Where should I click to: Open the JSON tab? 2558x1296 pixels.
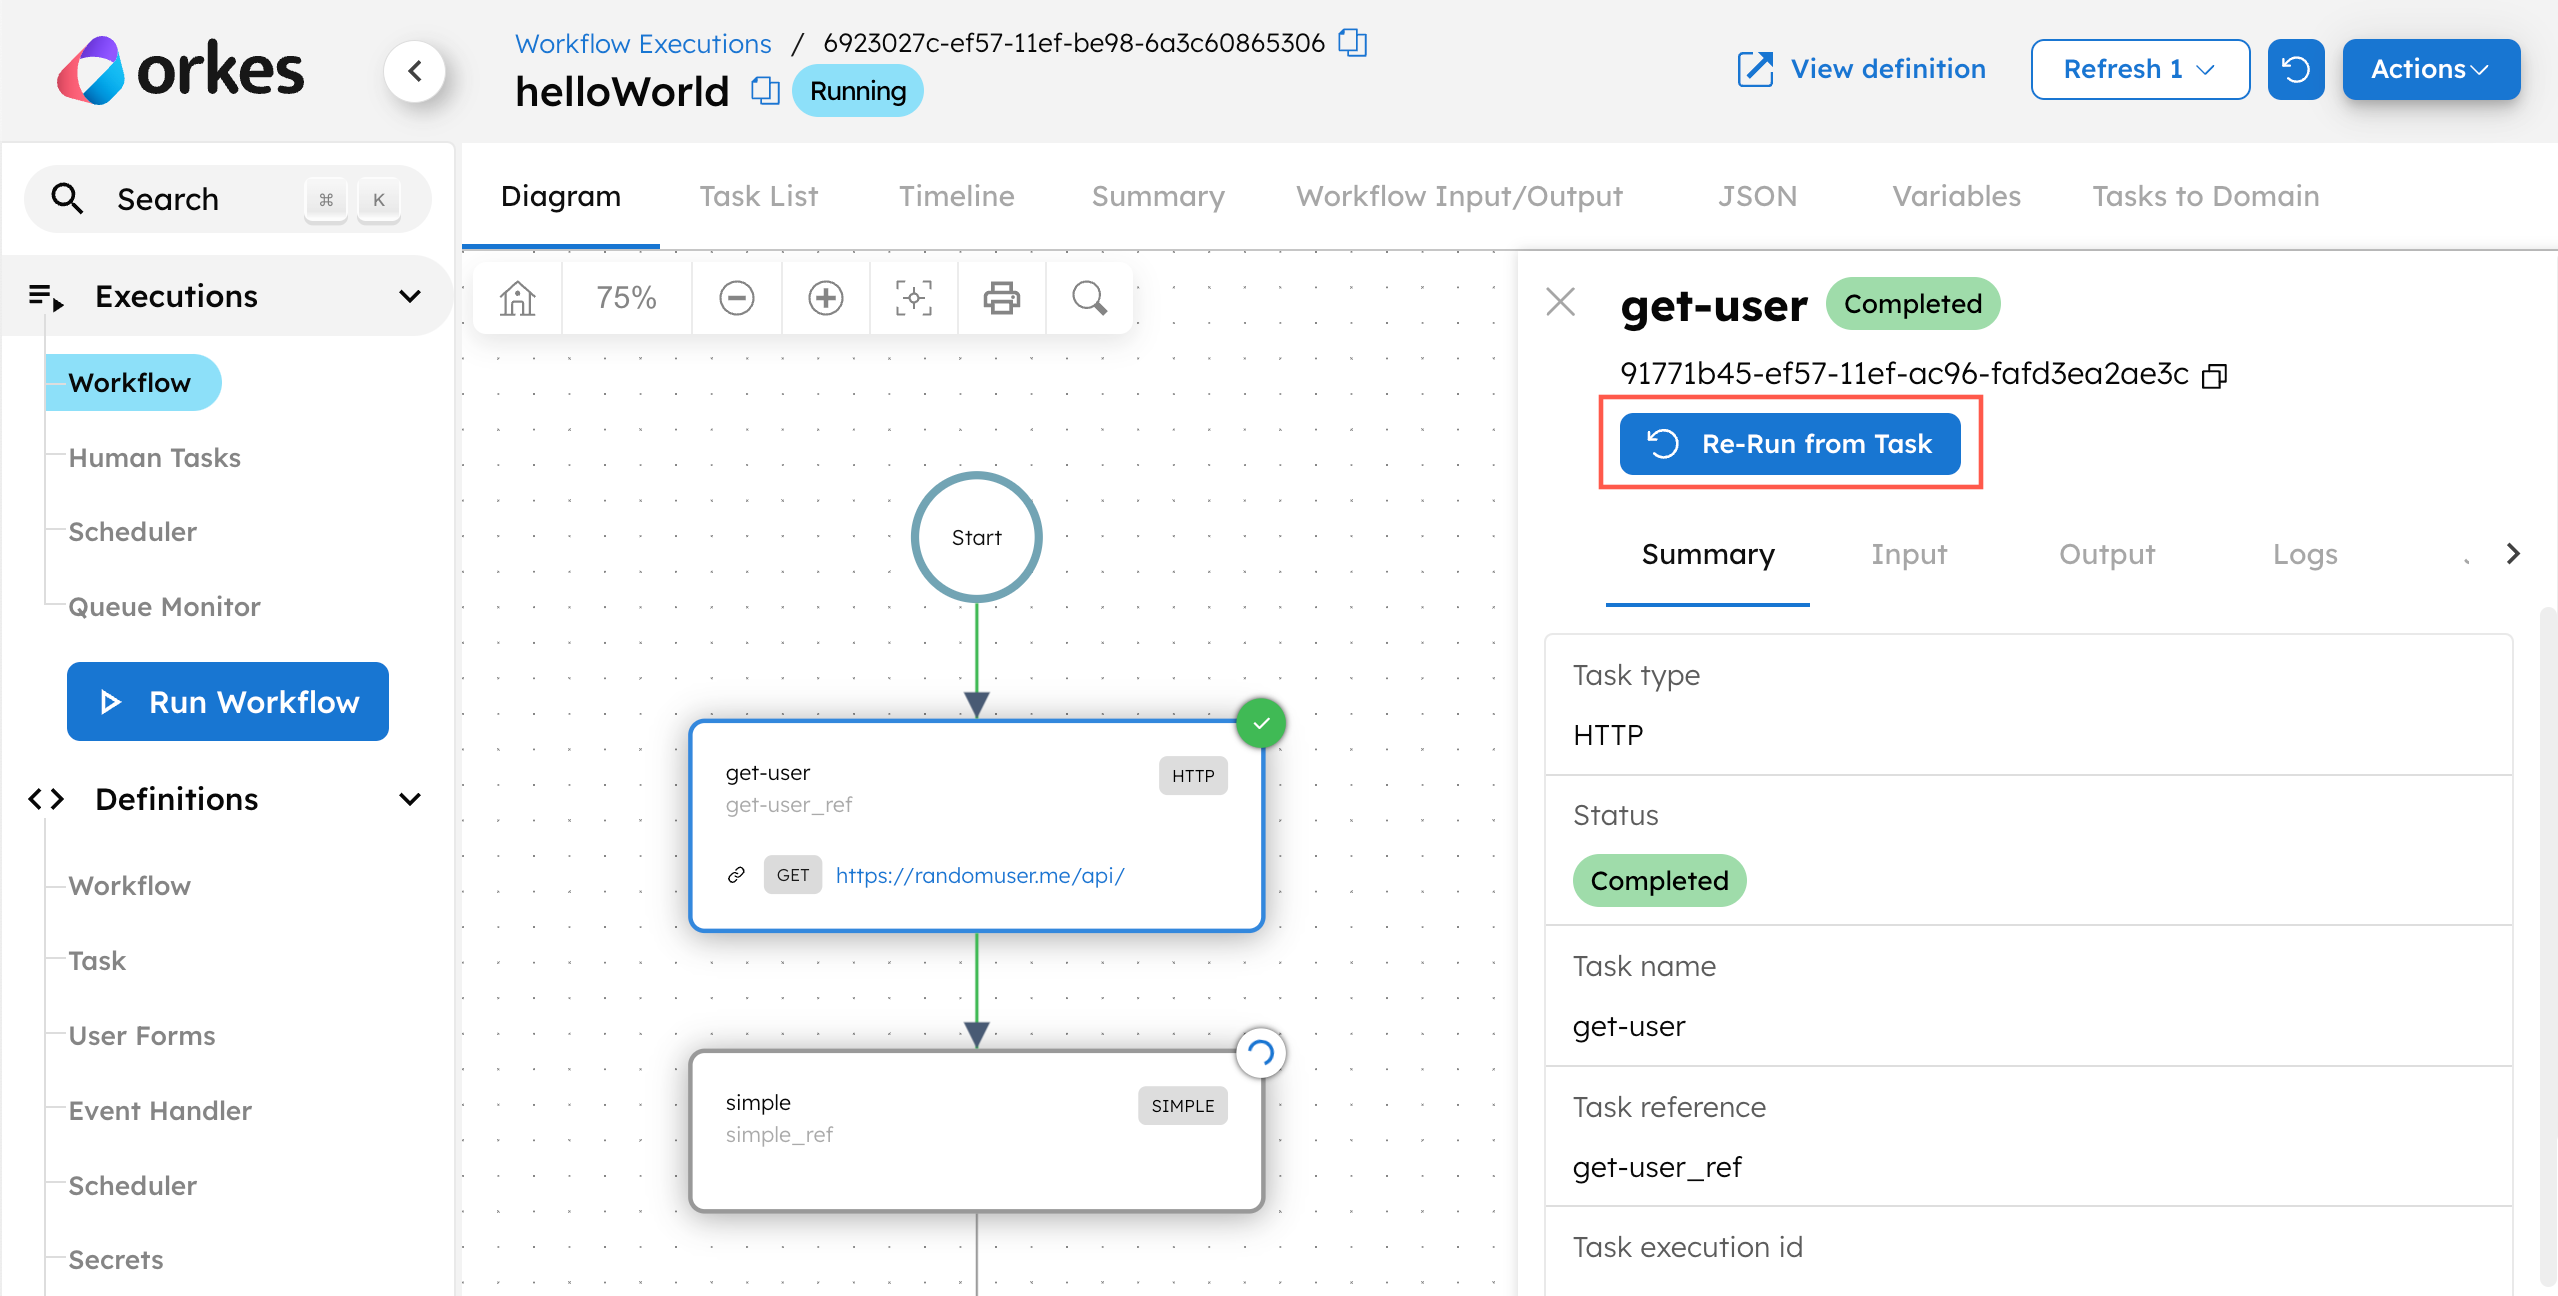click(x=1757, y=196)
